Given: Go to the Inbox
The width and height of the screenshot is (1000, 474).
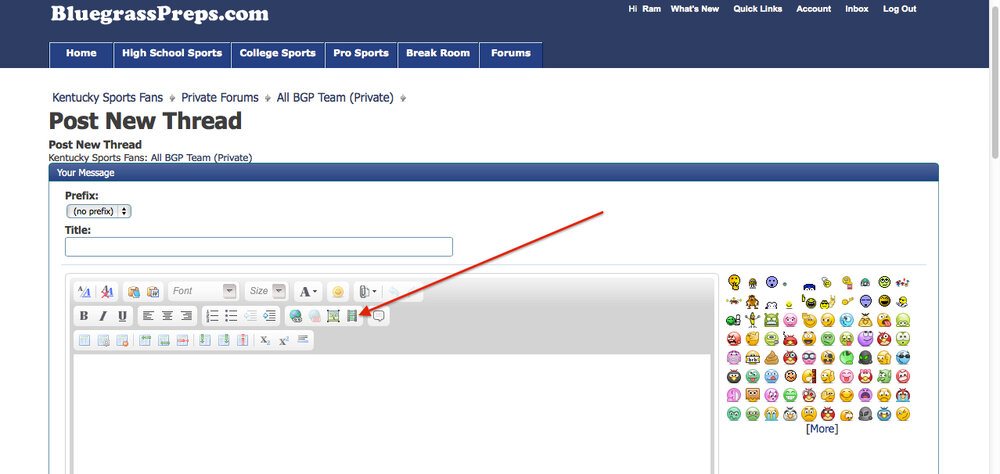Looking at the screenshot, I should (857, 9).
